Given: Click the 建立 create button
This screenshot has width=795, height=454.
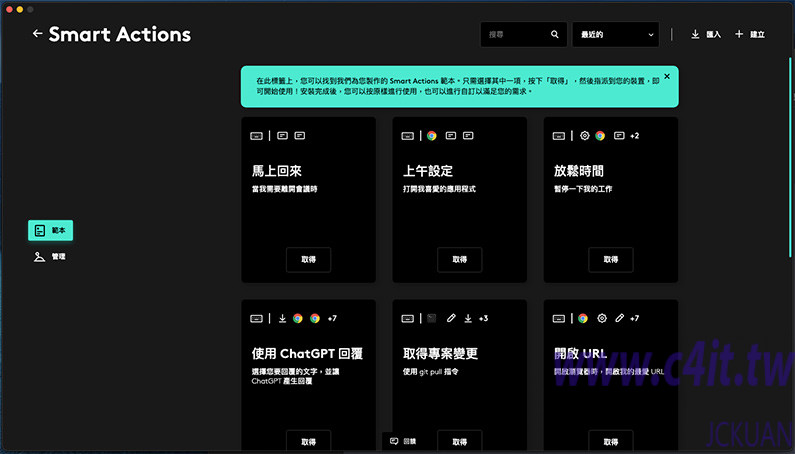Looking at the screenshot, I should (x=749, y=34).
